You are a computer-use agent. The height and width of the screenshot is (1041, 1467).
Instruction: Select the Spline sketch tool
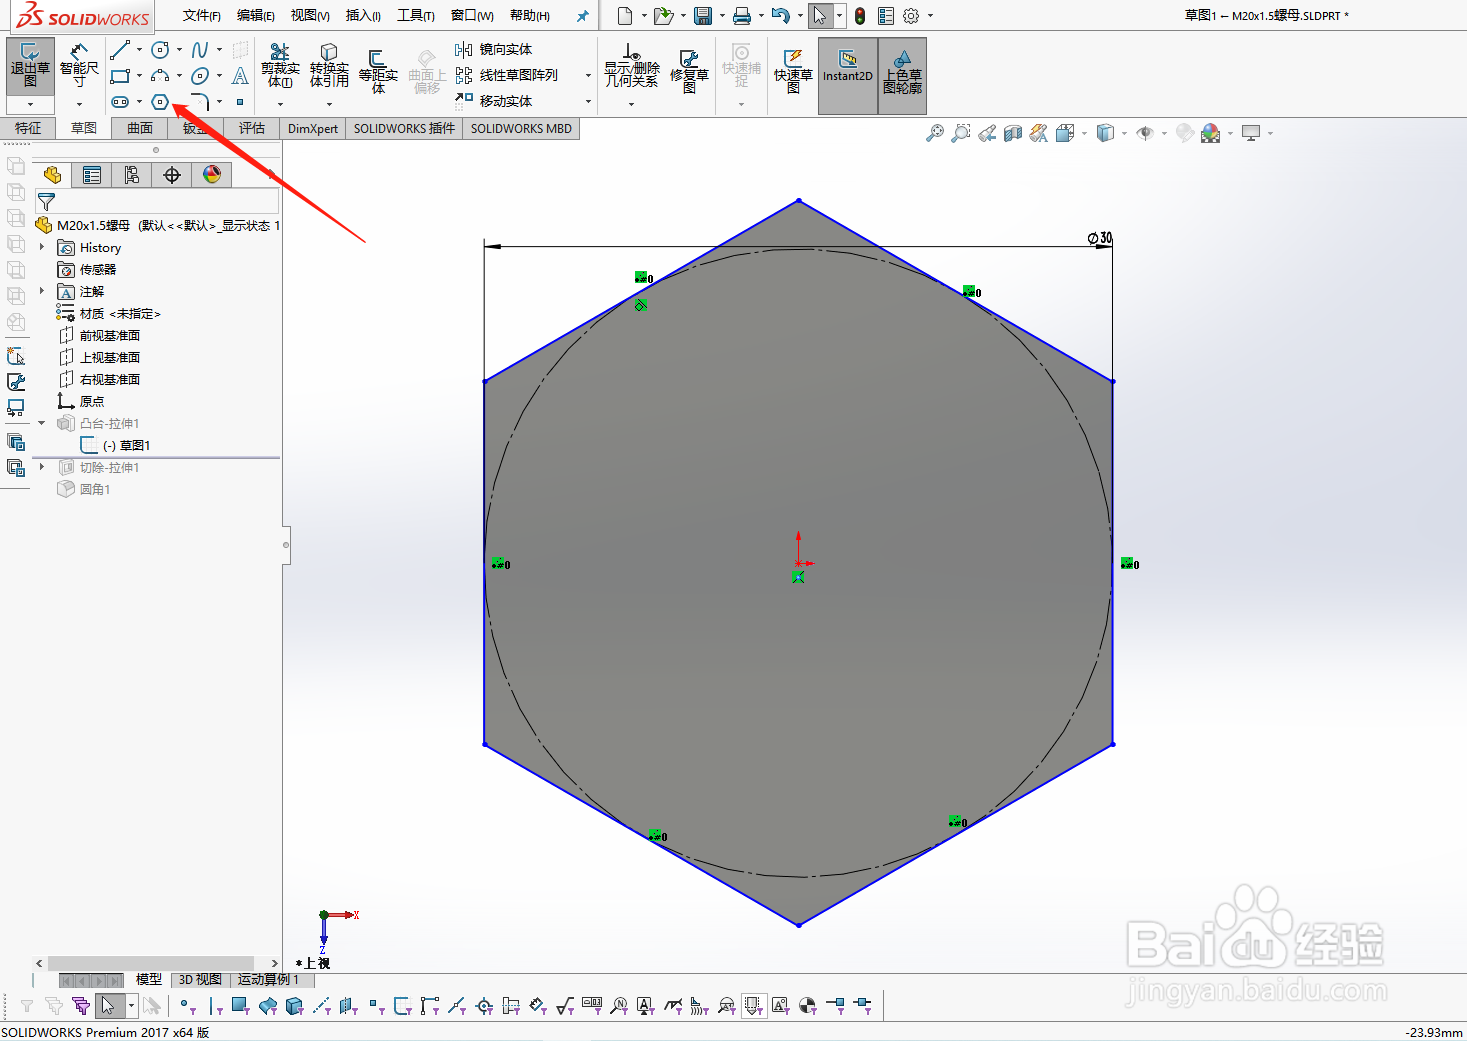[x=200, y=49]
